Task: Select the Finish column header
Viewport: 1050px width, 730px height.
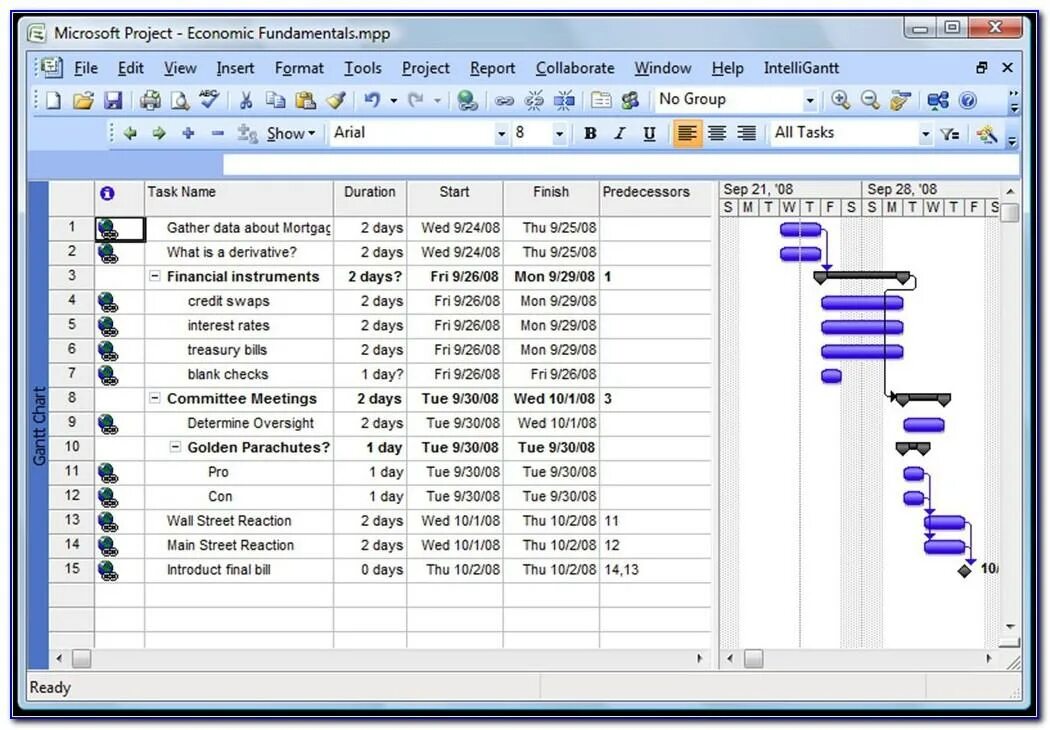Action: [551, 198]
